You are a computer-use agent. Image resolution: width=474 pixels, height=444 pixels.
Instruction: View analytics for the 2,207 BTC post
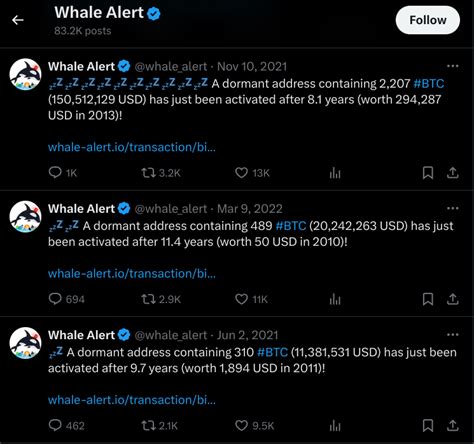[x=335, y=173]
